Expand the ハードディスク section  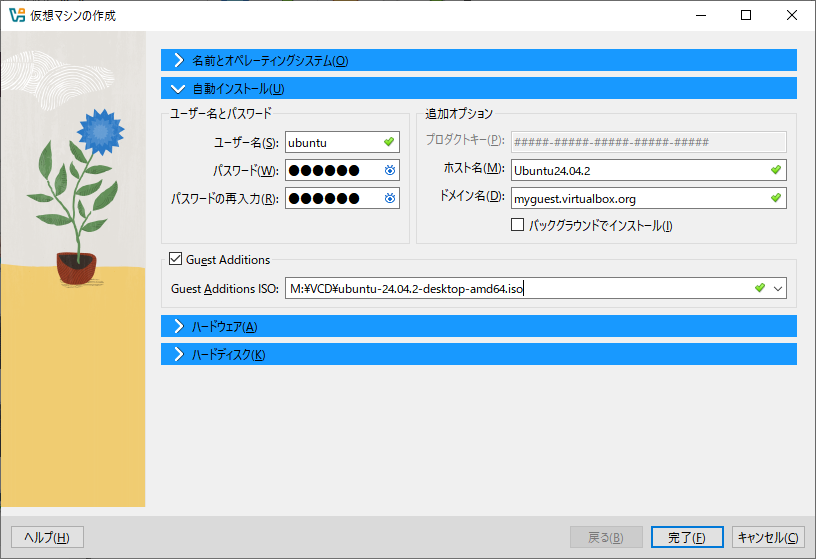479,354
